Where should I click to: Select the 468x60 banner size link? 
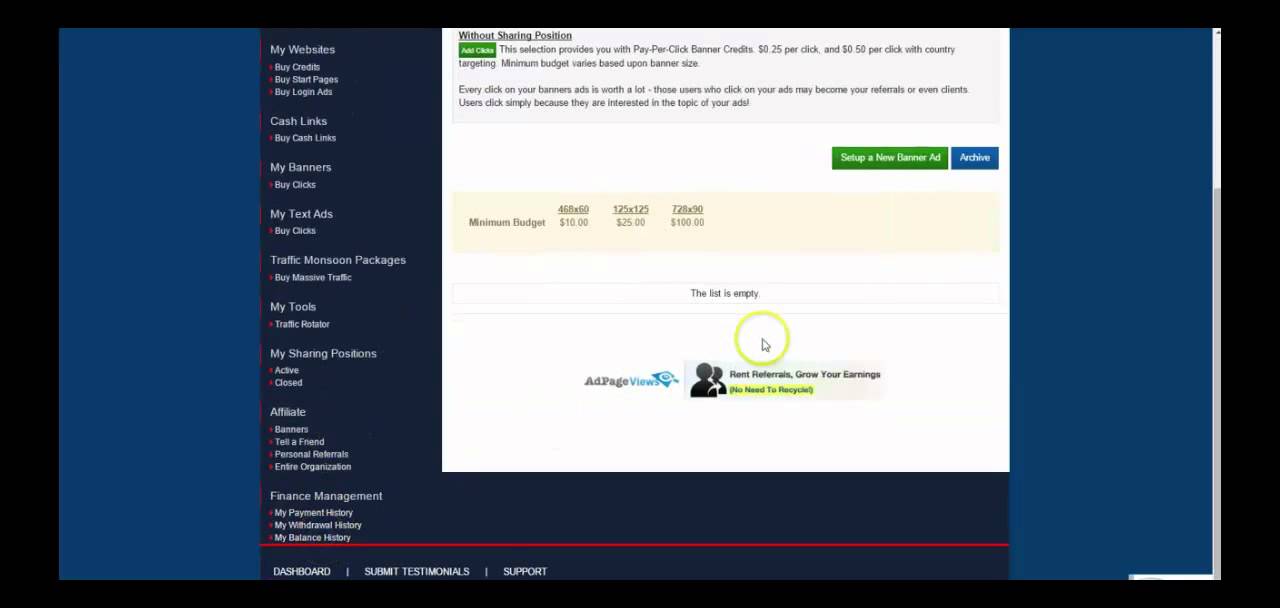tap(573, 209)
